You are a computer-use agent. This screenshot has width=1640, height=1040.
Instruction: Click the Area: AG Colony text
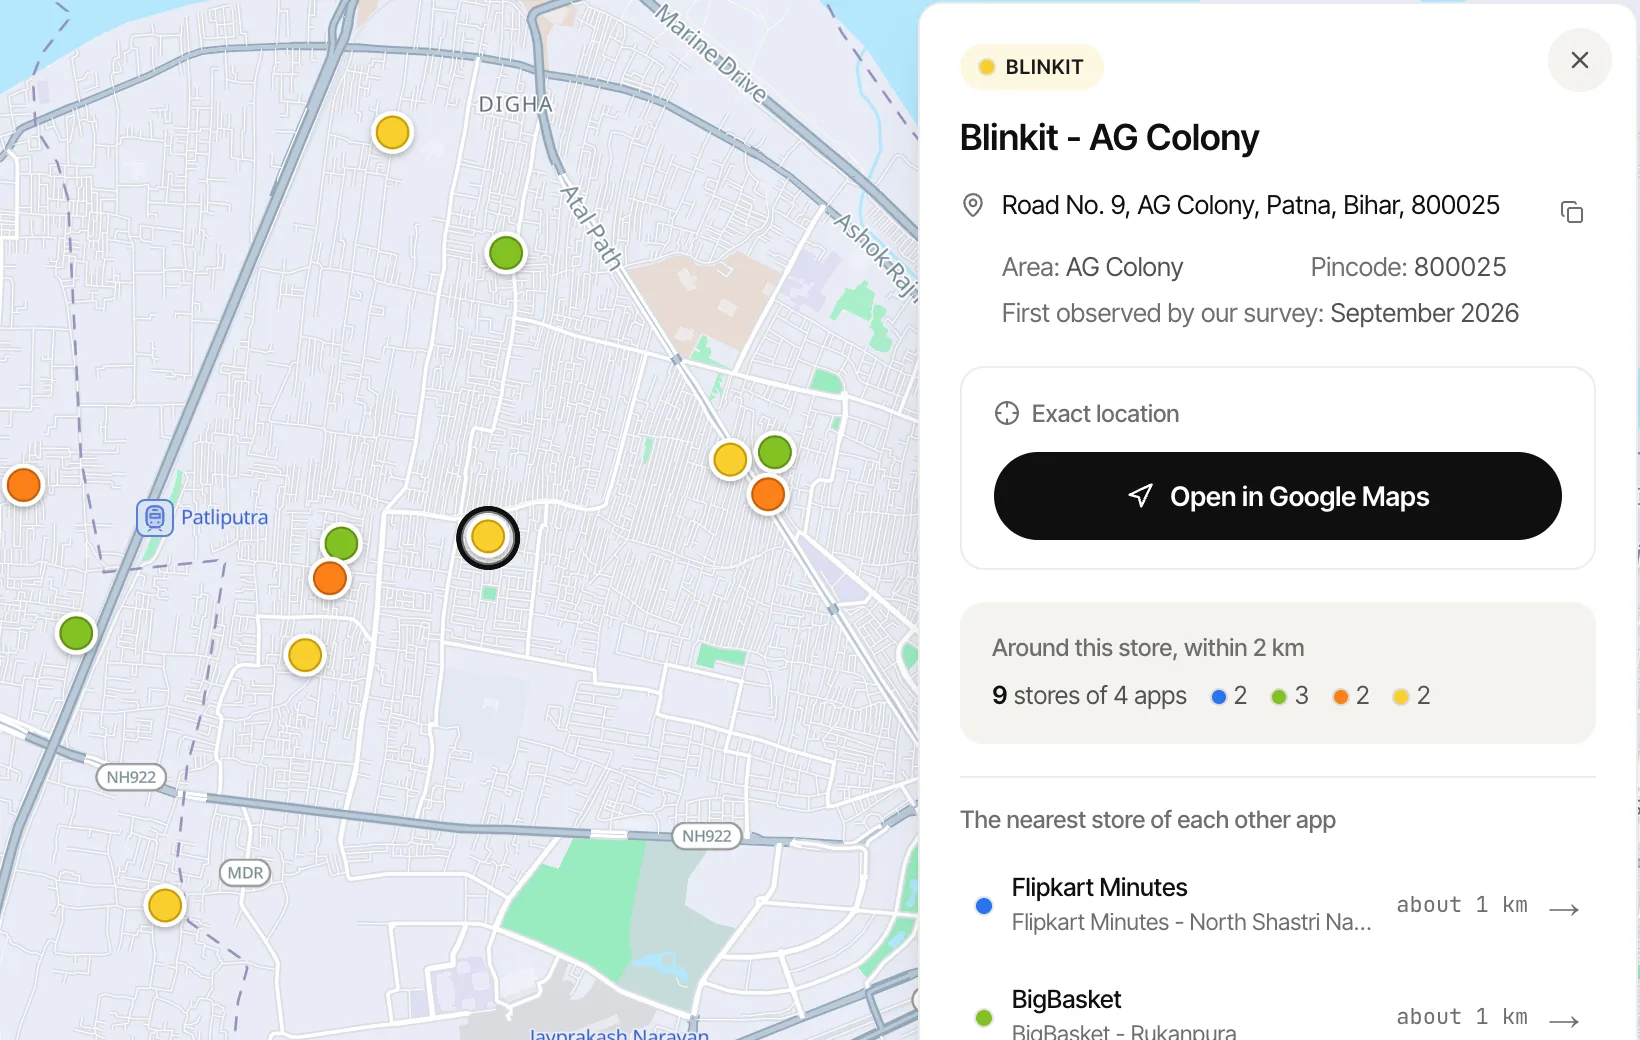point(1092,267)
